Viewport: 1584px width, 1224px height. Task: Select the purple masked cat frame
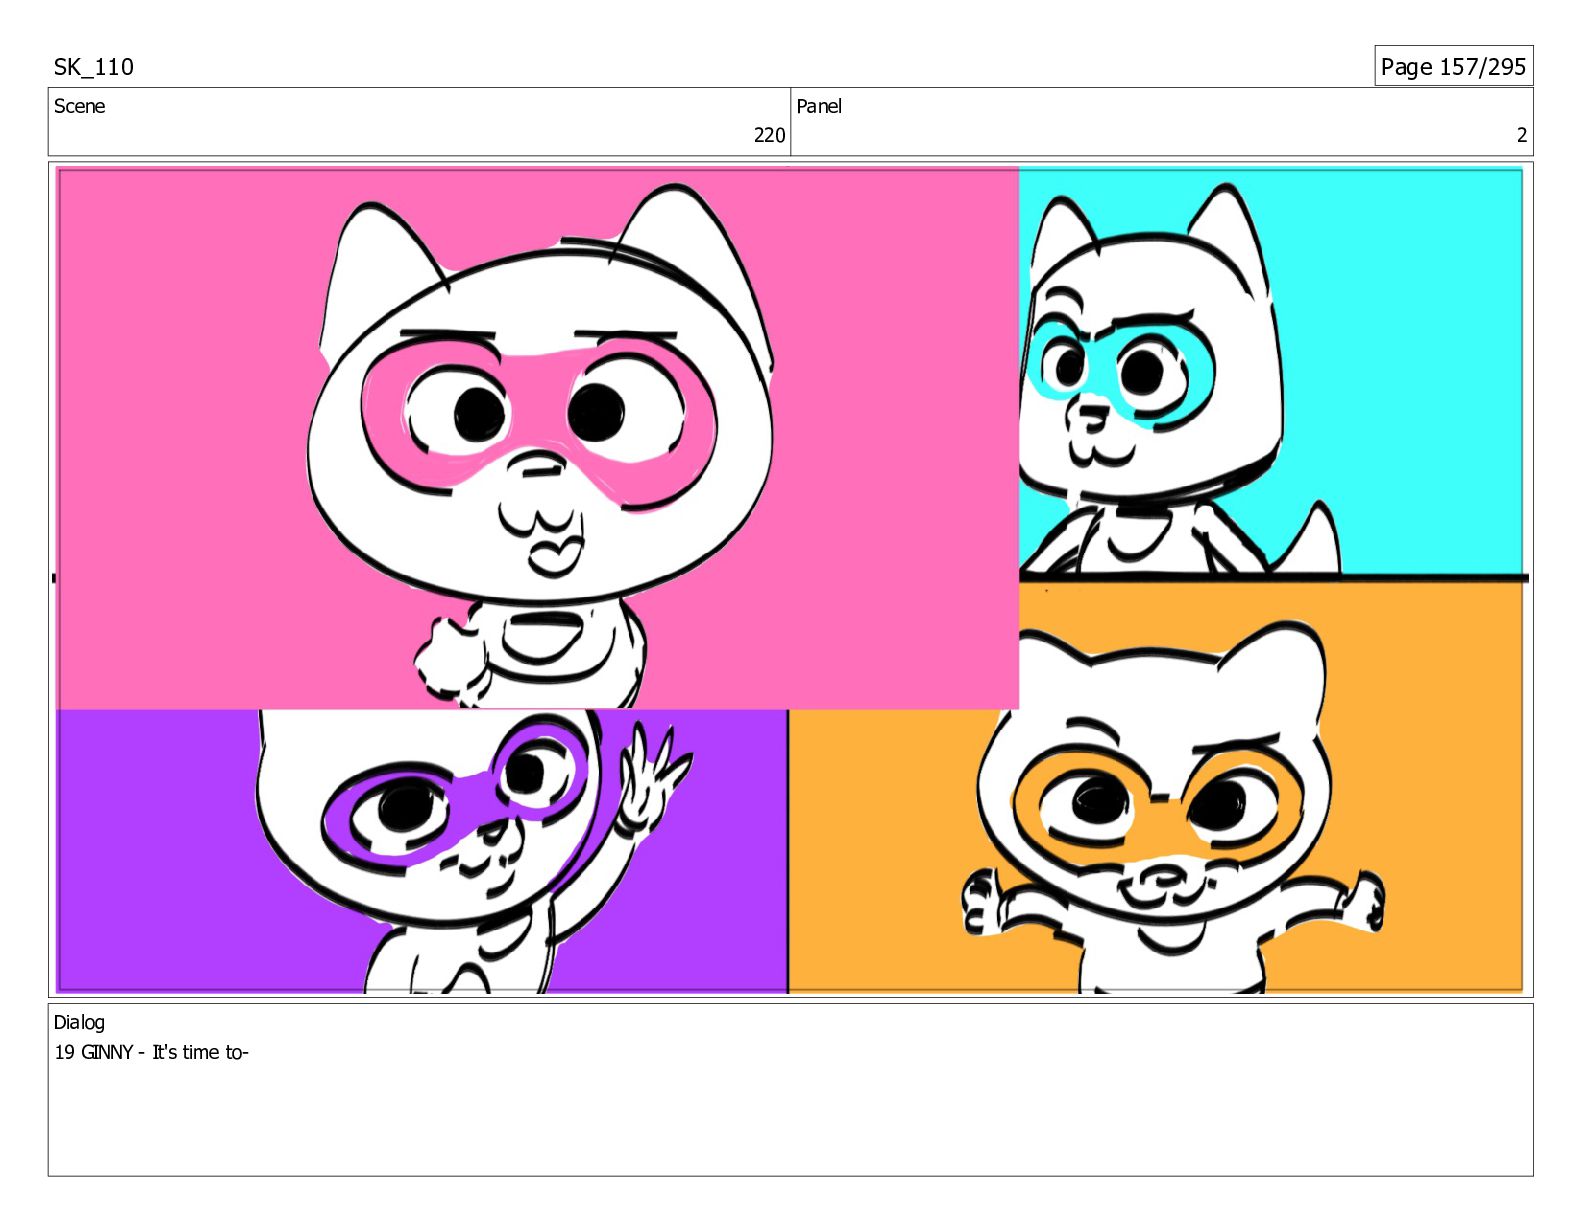tap(422, 851)
